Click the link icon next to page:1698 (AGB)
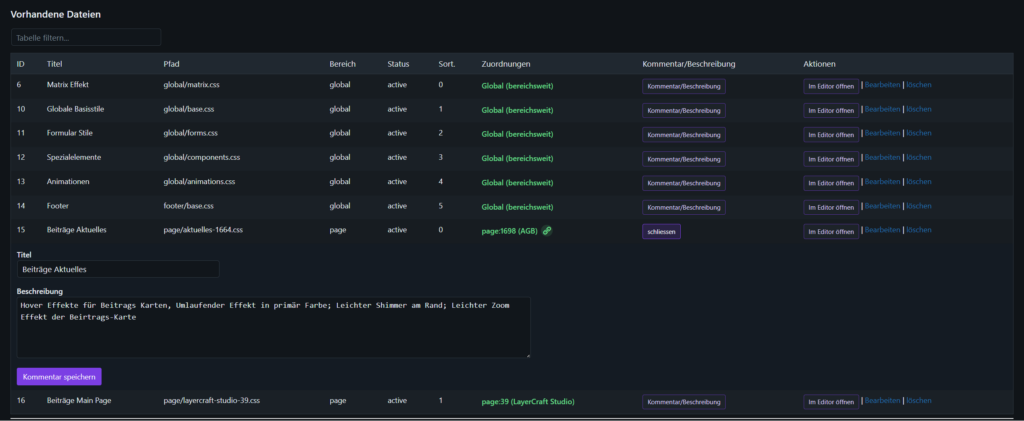This screenshot has height=421, width=1024. 547,230
